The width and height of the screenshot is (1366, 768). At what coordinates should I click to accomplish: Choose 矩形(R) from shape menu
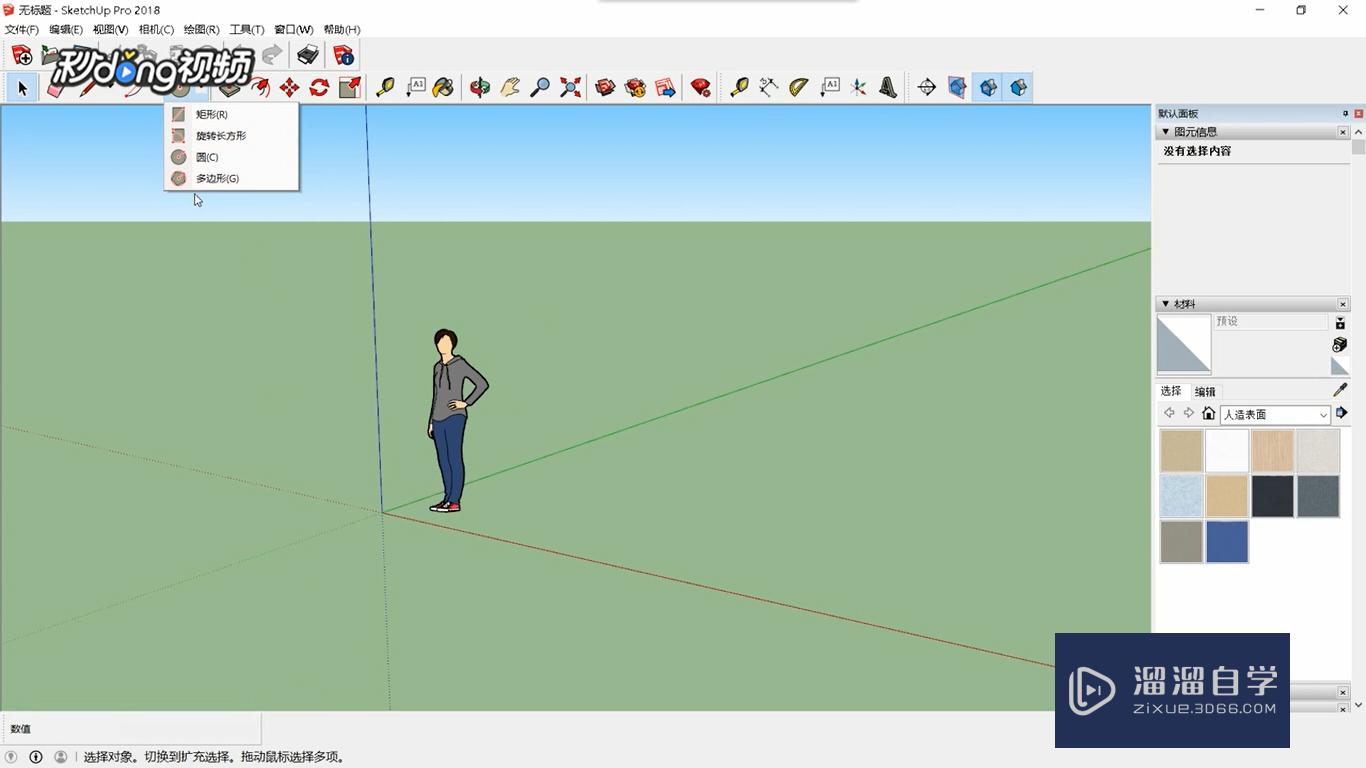coord(231,115)
